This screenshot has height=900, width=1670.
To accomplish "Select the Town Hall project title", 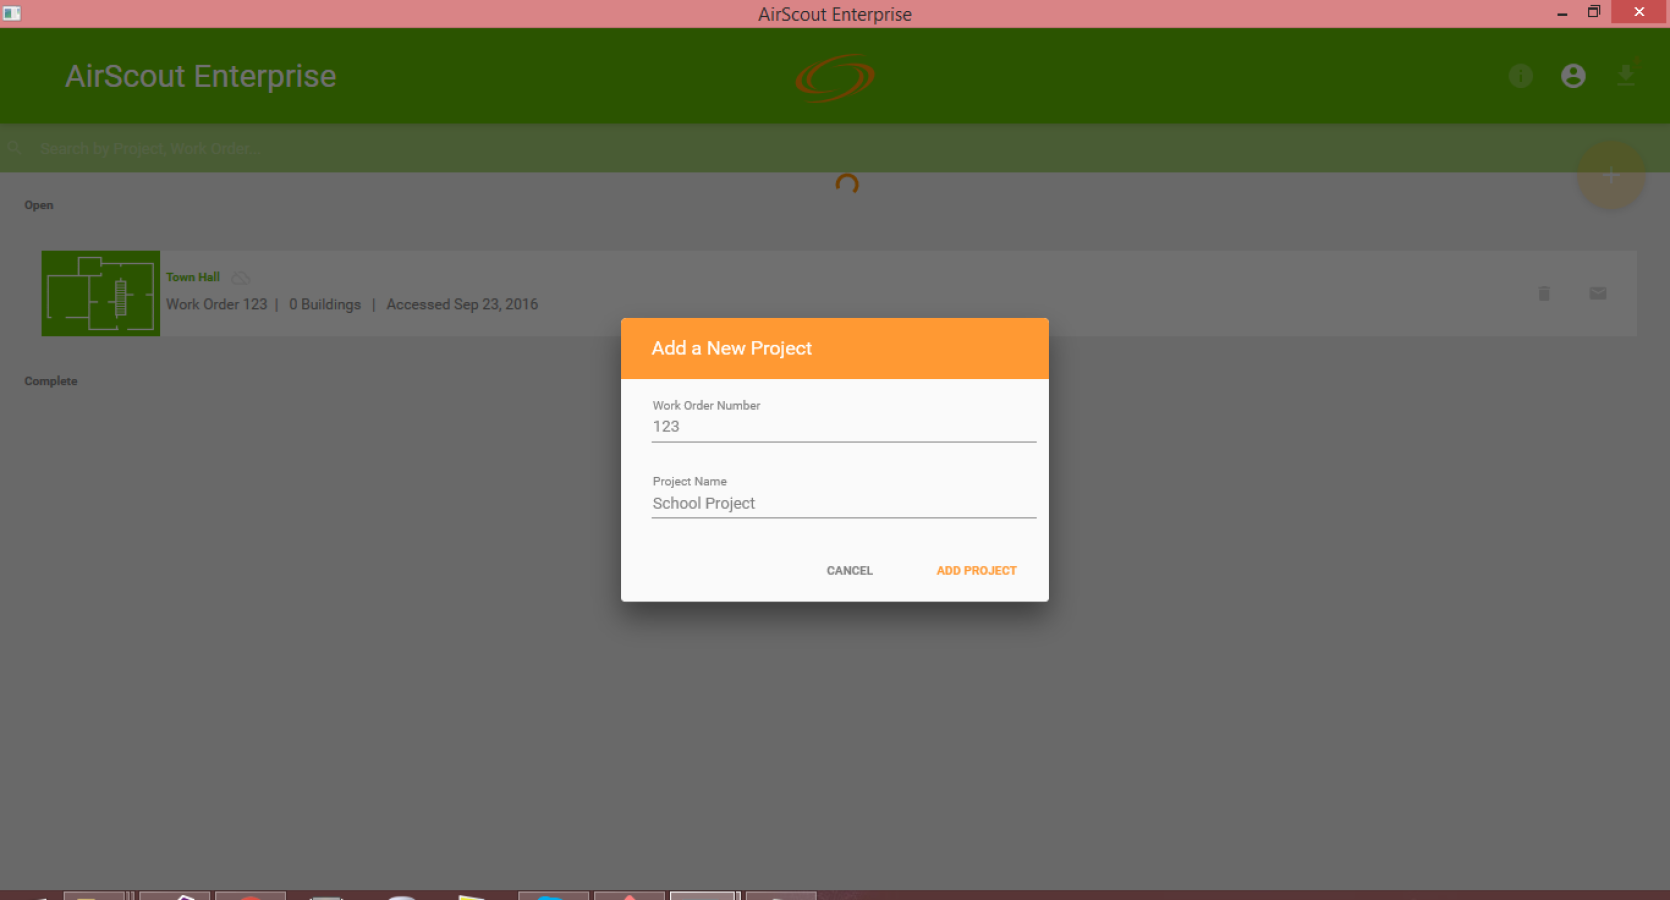I will [x=193, y=277].
